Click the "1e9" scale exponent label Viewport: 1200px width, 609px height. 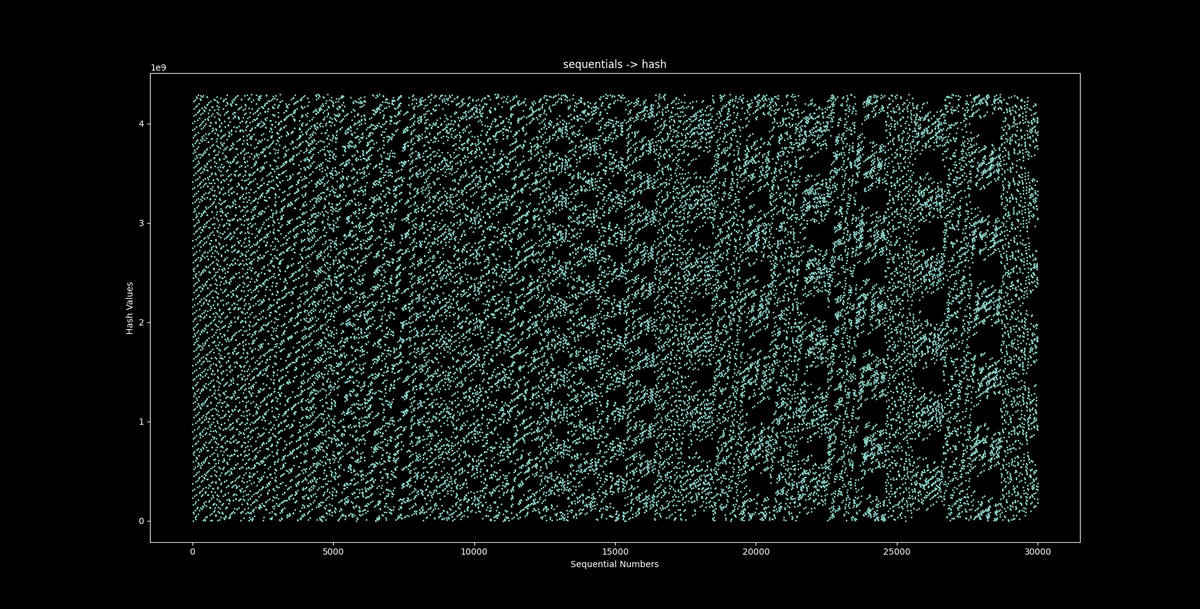[x=158, y=68]
